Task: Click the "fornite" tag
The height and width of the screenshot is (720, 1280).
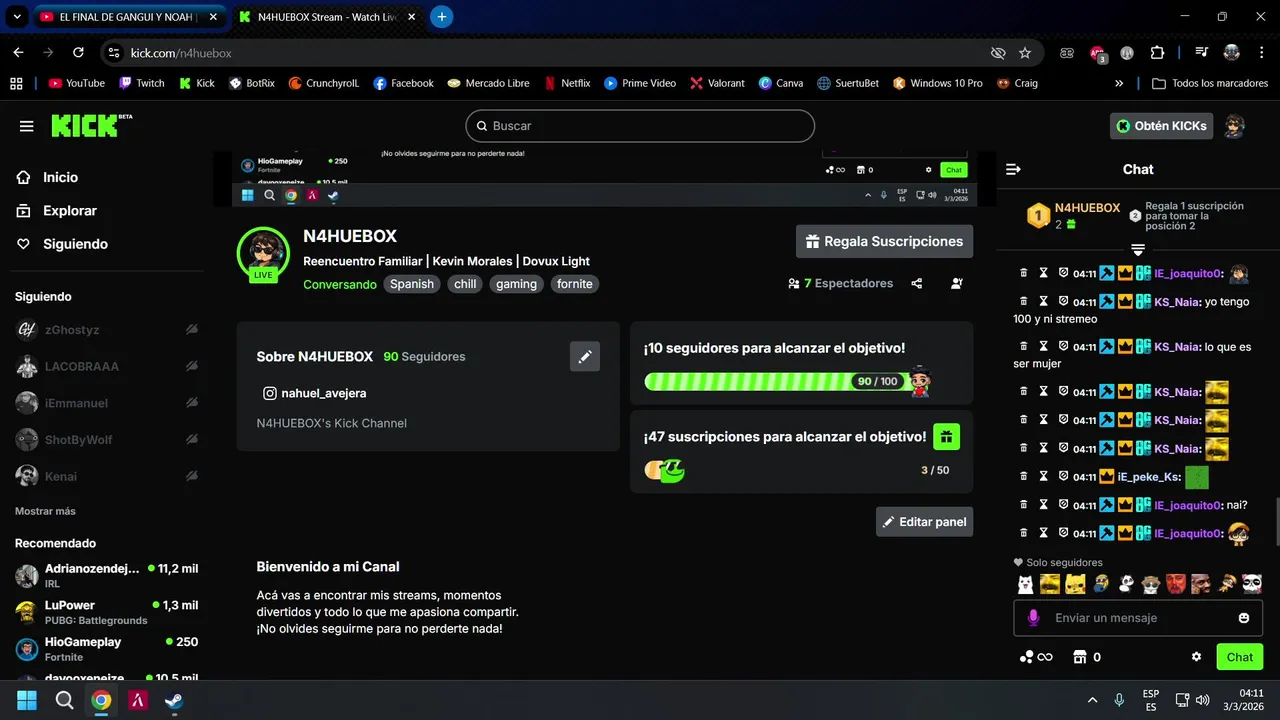Action: [575, 284]
